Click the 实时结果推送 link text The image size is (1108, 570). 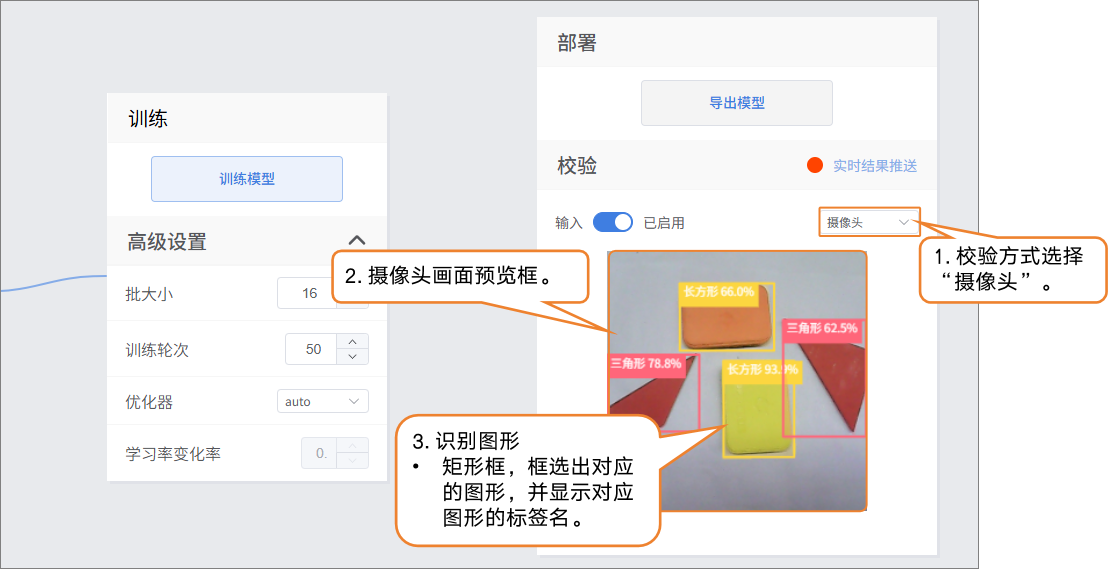pos(875,166)
